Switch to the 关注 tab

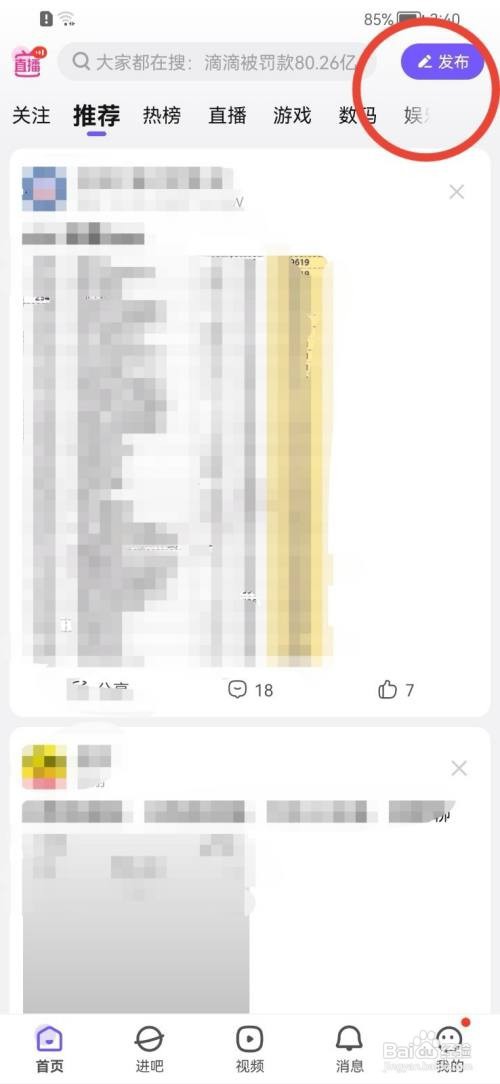(x=31, y=115)
